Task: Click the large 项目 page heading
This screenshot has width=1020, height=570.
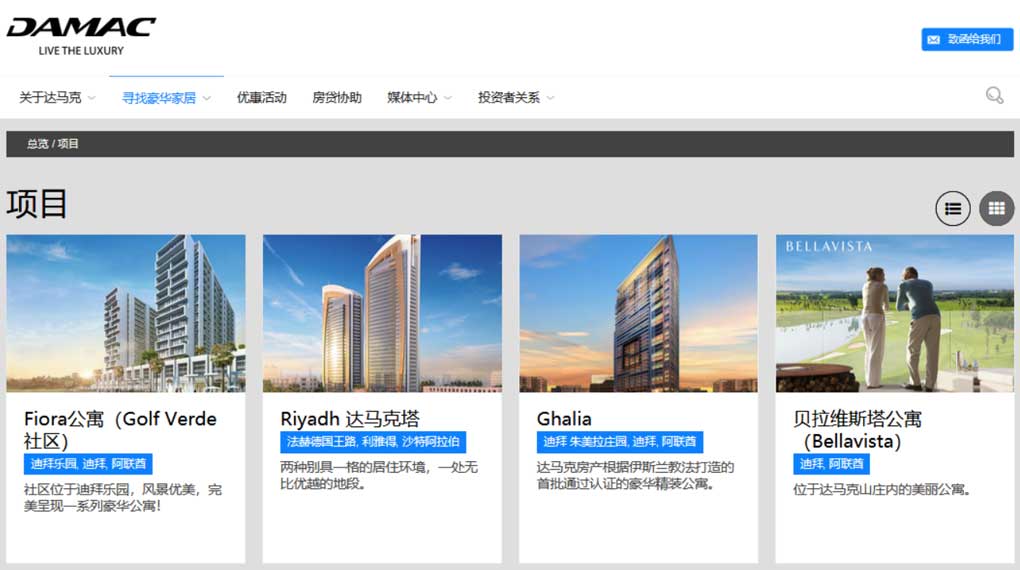Action: [37, 204]
